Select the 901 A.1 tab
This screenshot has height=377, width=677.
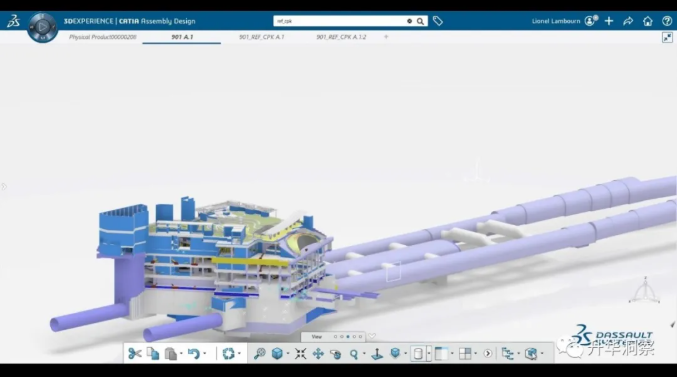182,37
